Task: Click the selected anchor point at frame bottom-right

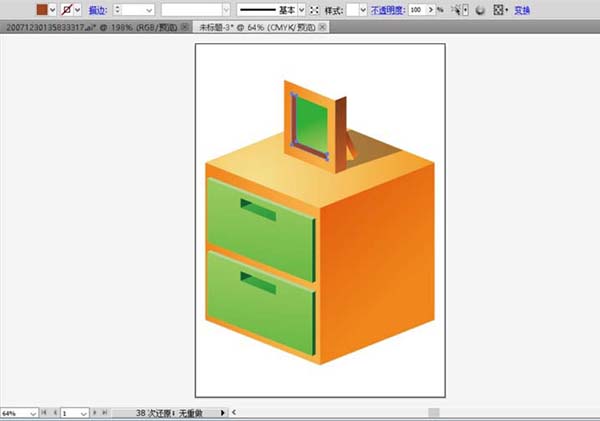Action: (x=327, y=157)
